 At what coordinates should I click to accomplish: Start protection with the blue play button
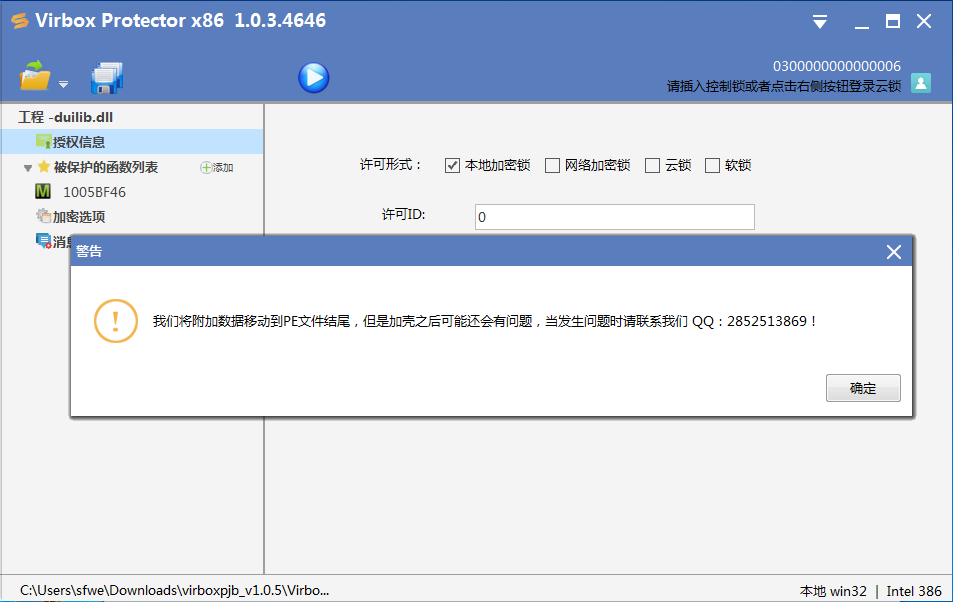pyautogui.click(x=314, y=78)
